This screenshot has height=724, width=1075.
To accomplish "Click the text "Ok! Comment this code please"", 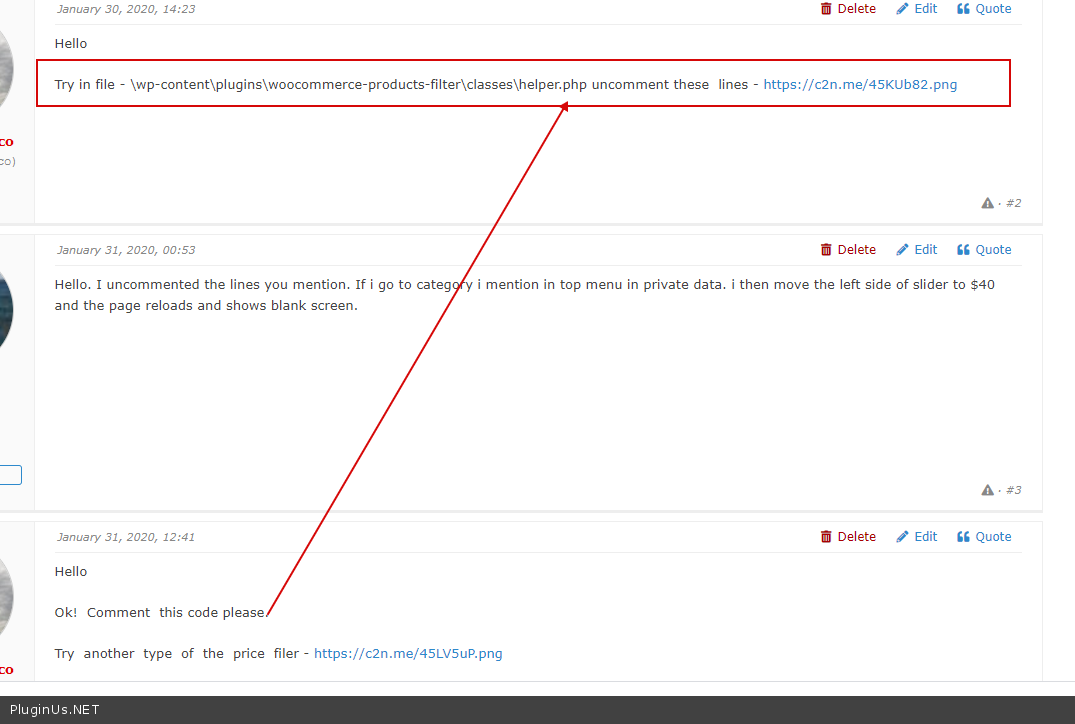I will 160,612.
